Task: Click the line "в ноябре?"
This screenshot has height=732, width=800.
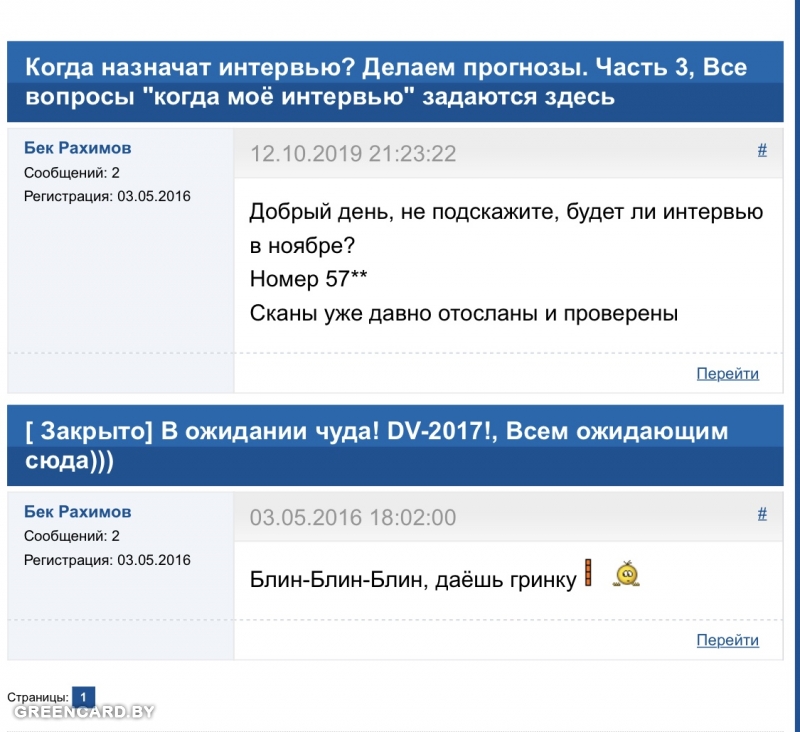Action: click(302, 246)
